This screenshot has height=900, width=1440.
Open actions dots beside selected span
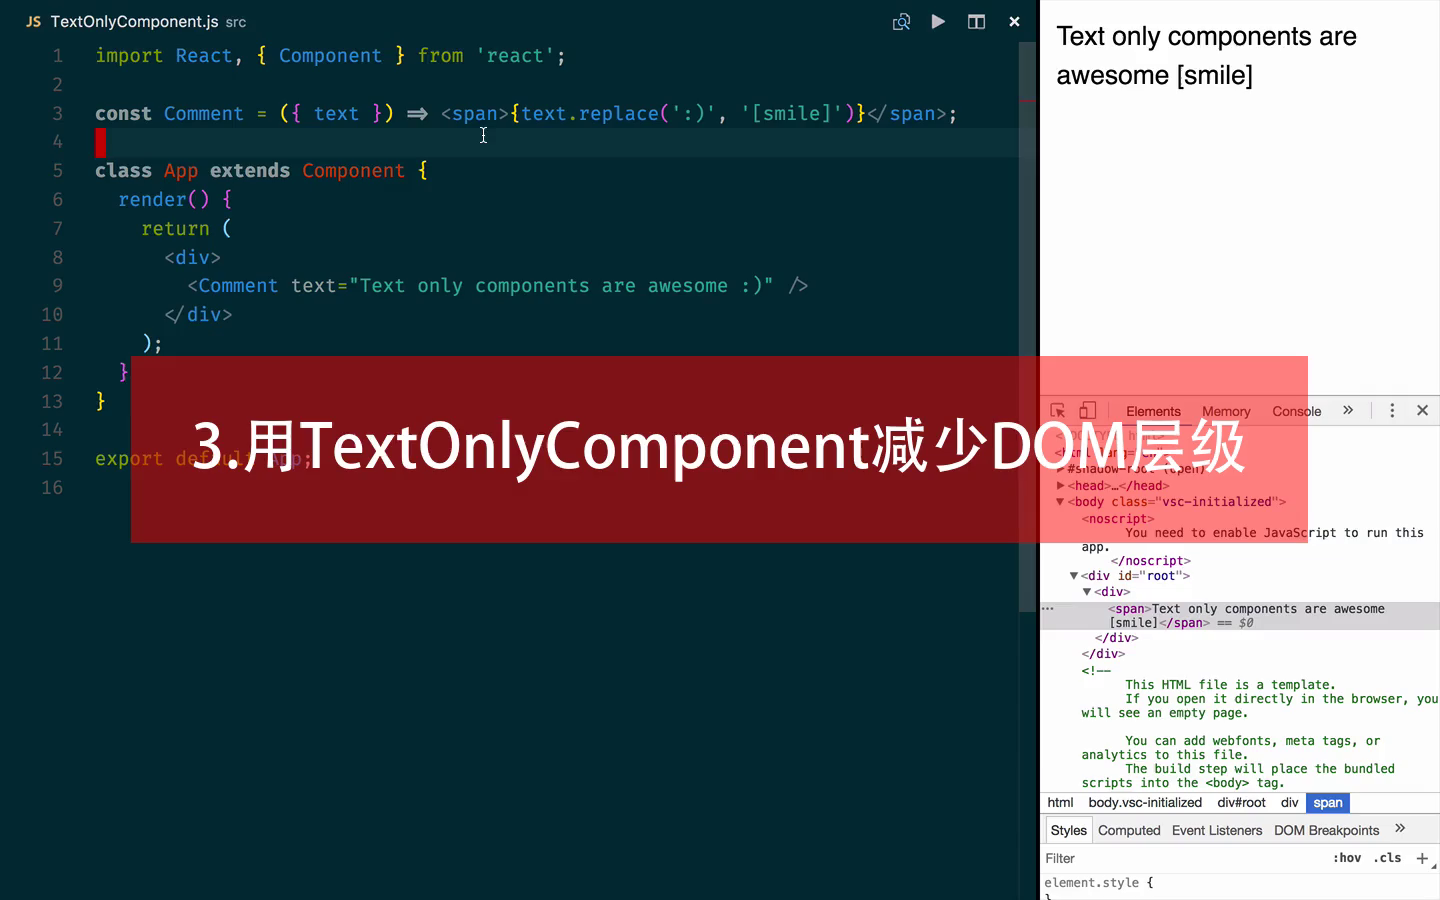1048,608
